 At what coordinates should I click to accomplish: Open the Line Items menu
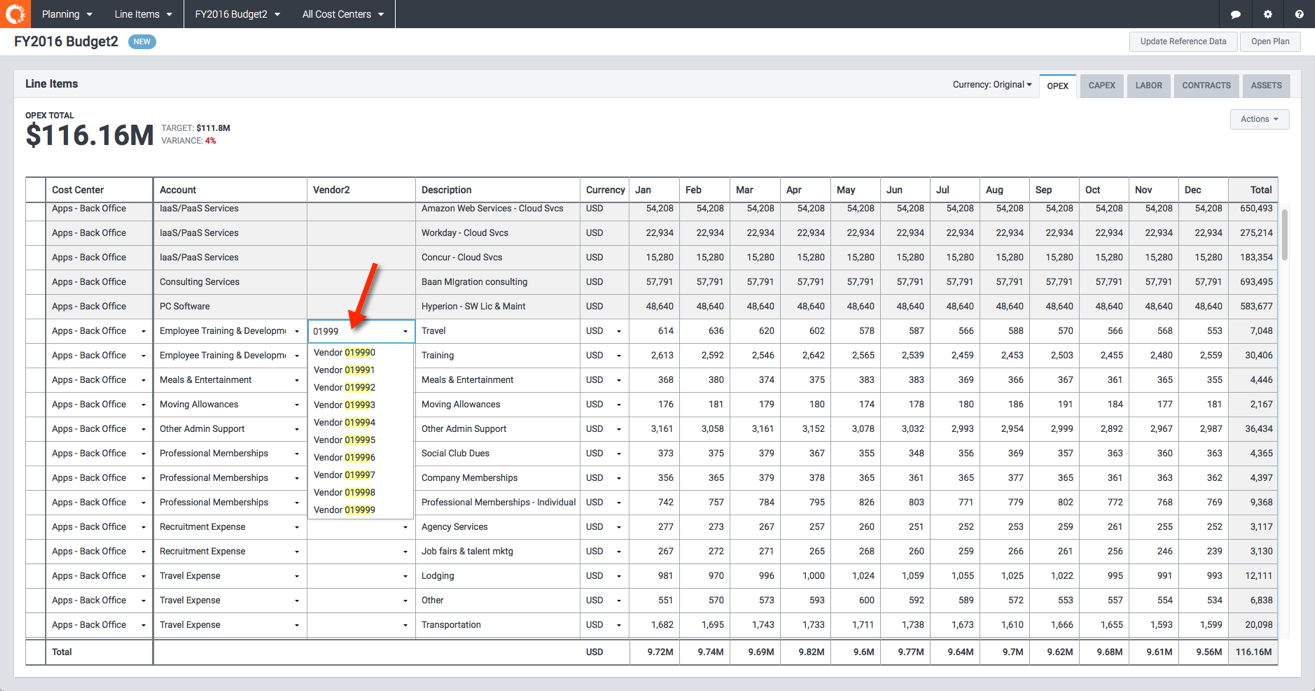pos(143,14)
